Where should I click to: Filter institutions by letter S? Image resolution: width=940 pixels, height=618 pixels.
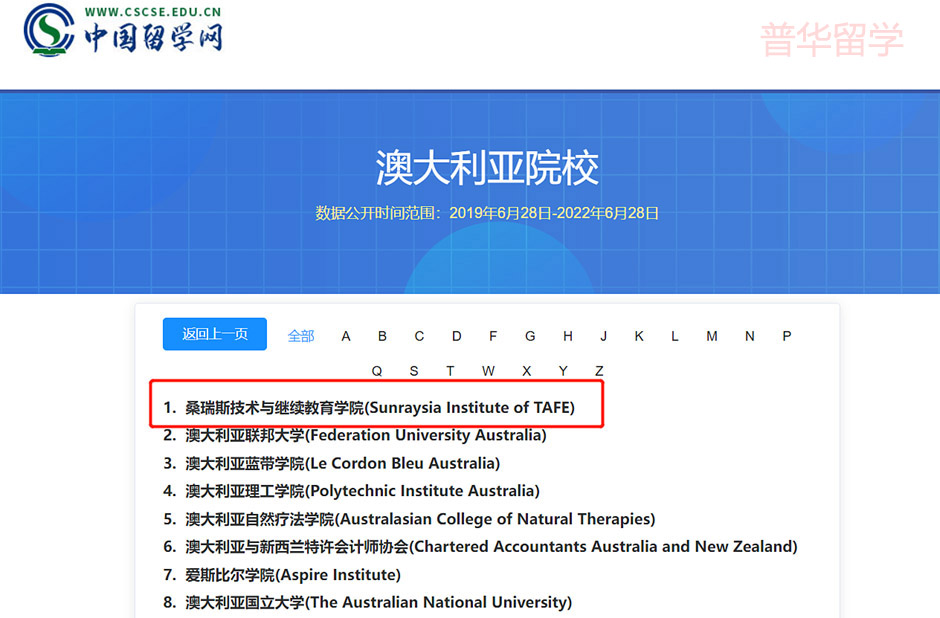[x=414, y=371]
